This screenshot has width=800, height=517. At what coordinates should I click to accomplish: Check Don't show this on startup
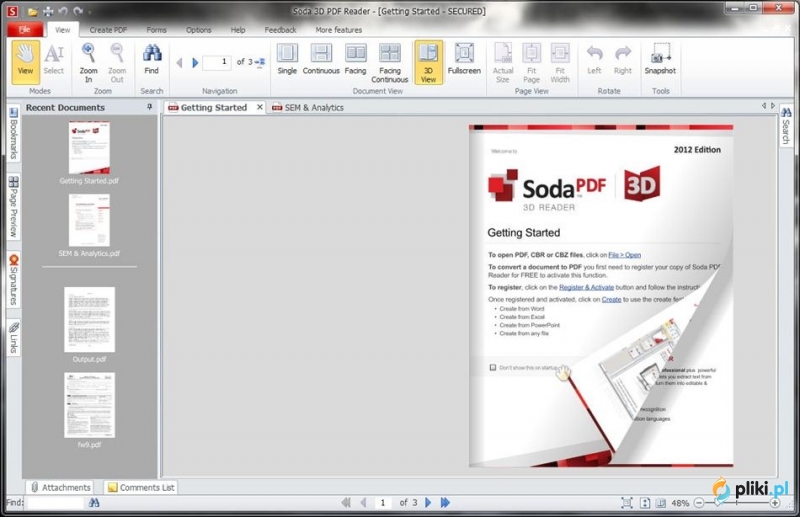(493, 367)
